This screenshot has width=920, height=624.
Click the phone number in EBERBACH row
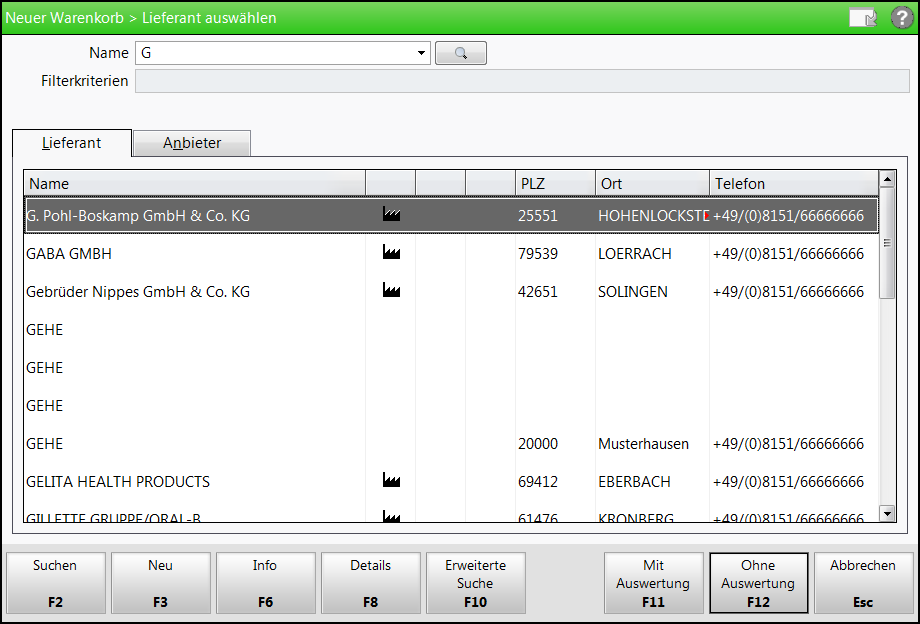pyautogui.click(x=788, y=481)
